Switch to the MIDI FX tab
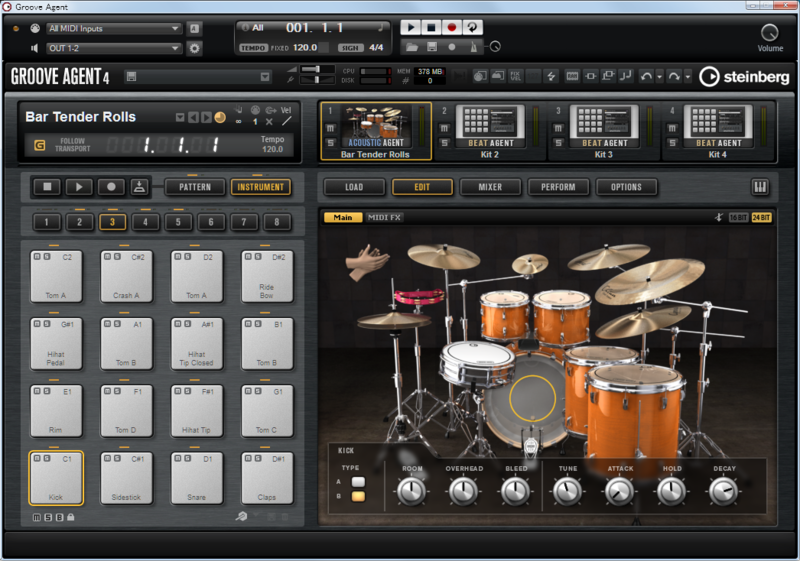Screen dimensions: 800x561 pos(384,218)
